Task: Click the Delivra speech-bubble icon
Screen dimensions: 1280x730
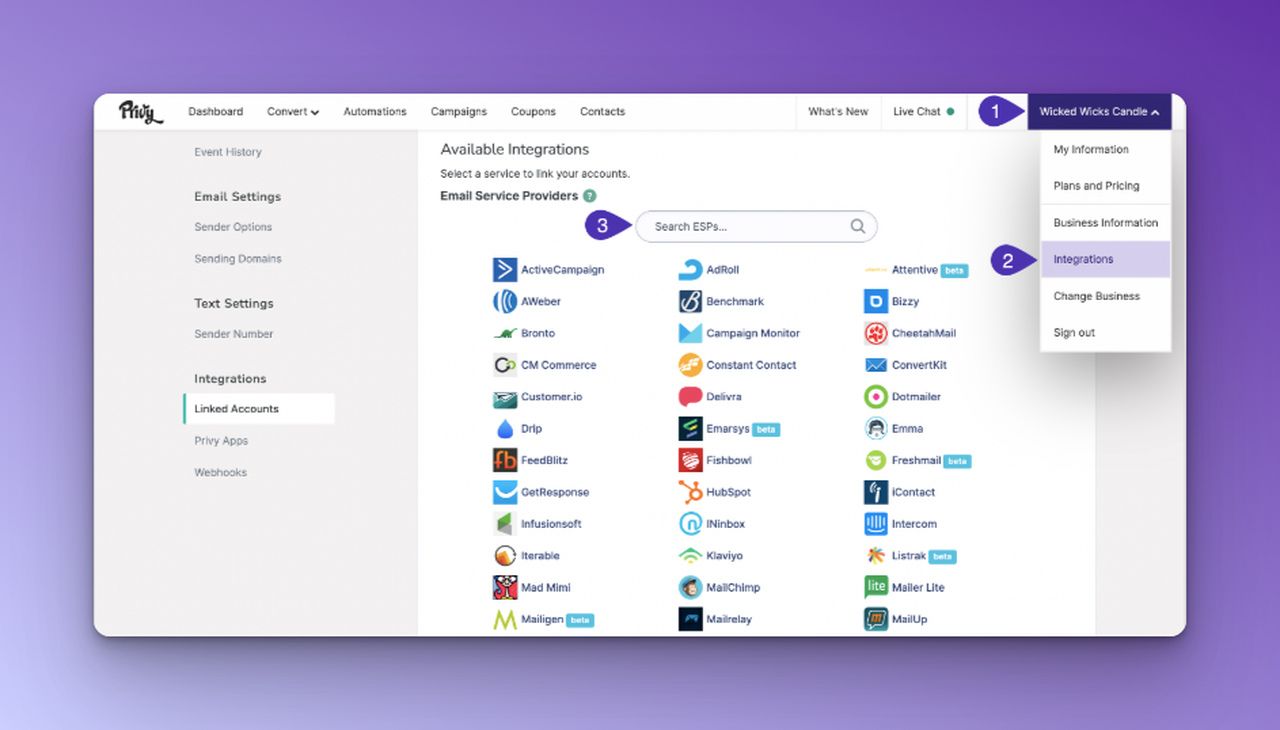Action: click(x=690, y=397)
